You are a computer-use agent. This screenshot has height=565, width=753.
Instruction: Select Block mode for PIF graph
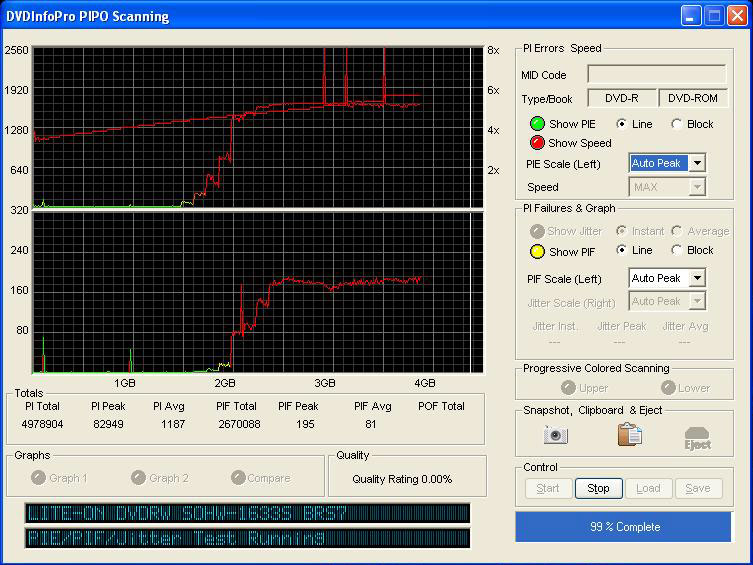click(x=677, y=250)
